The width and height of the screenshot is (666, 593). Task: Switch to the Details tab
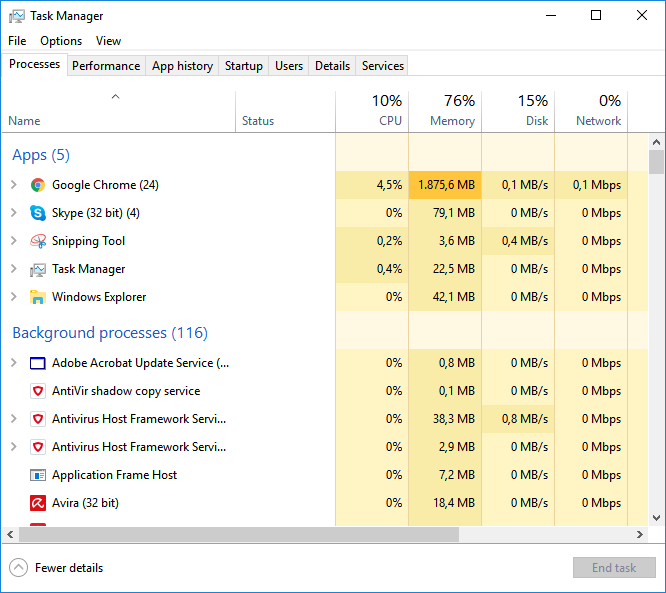pyautogui.click(x=333, y=66)
